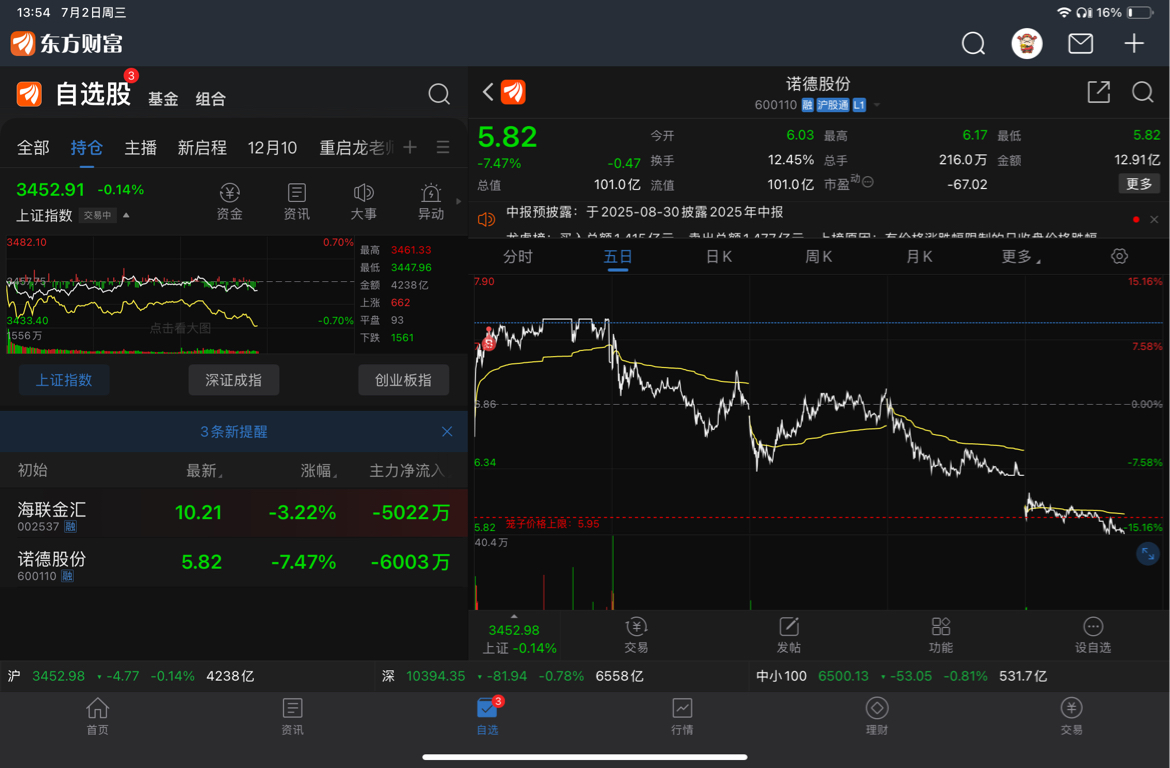Open the mail messages icon

(1080, 43)
